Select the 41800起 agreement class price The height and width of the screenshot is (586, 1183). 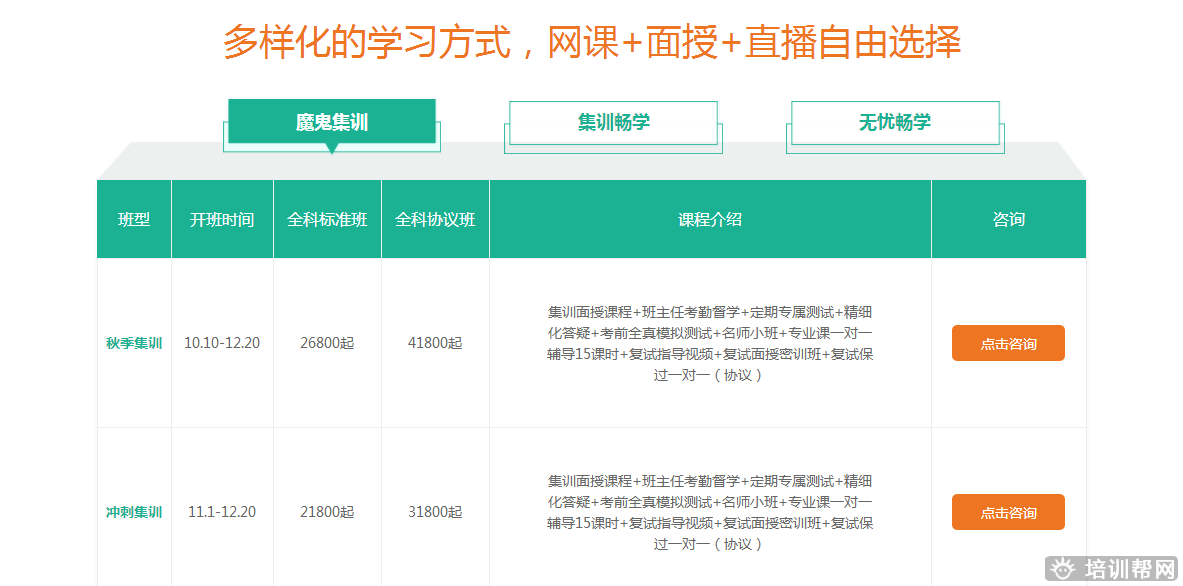click(x=435, y=343)
